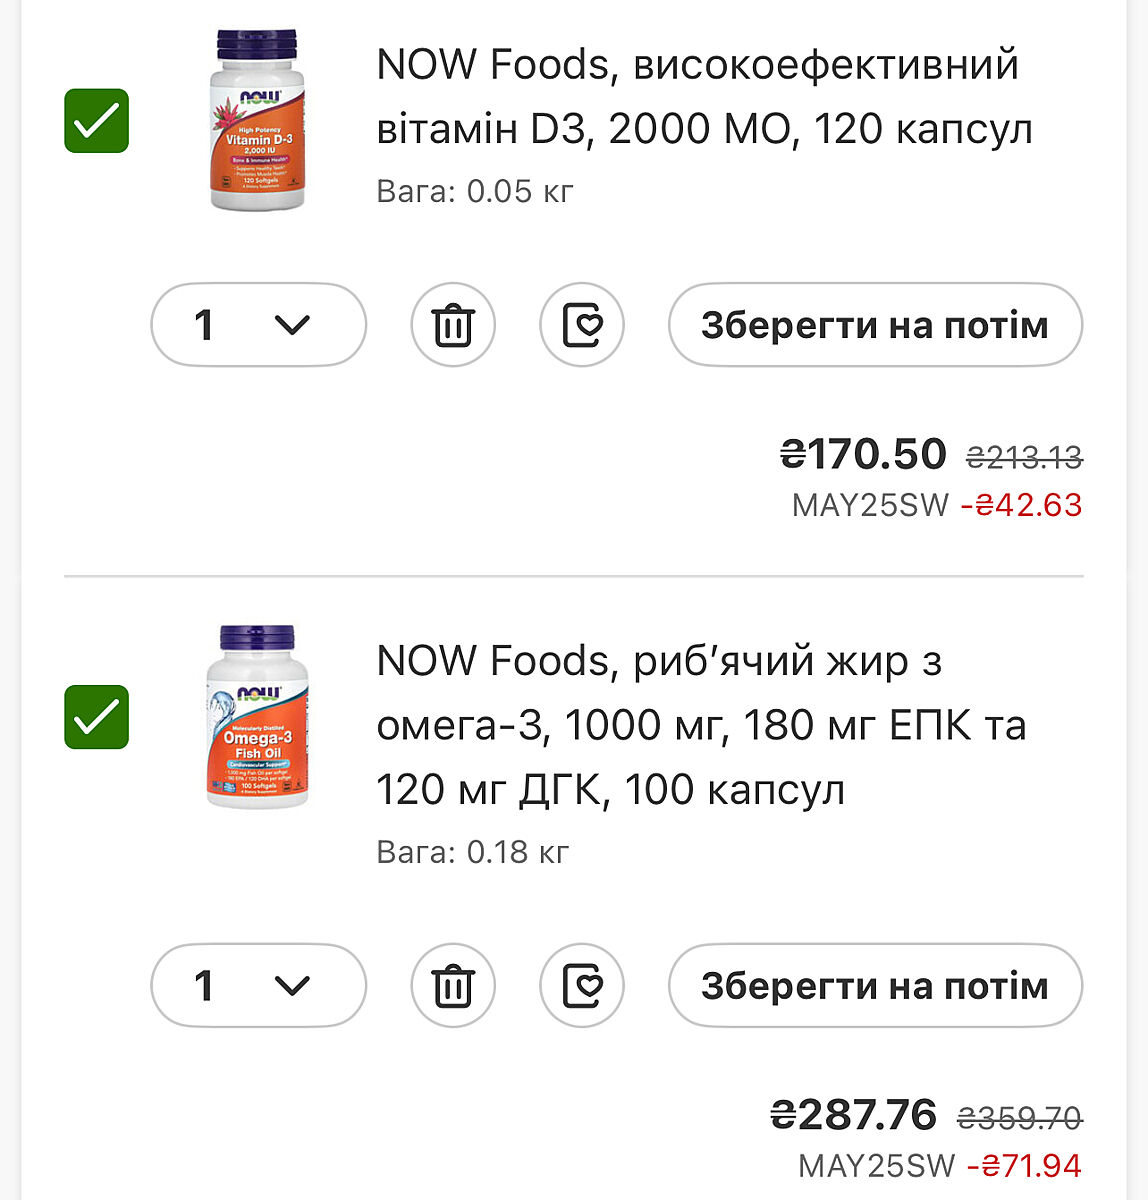
Task: Click the crossed-out ₴213.13 original price
Action: point(1024,458)
